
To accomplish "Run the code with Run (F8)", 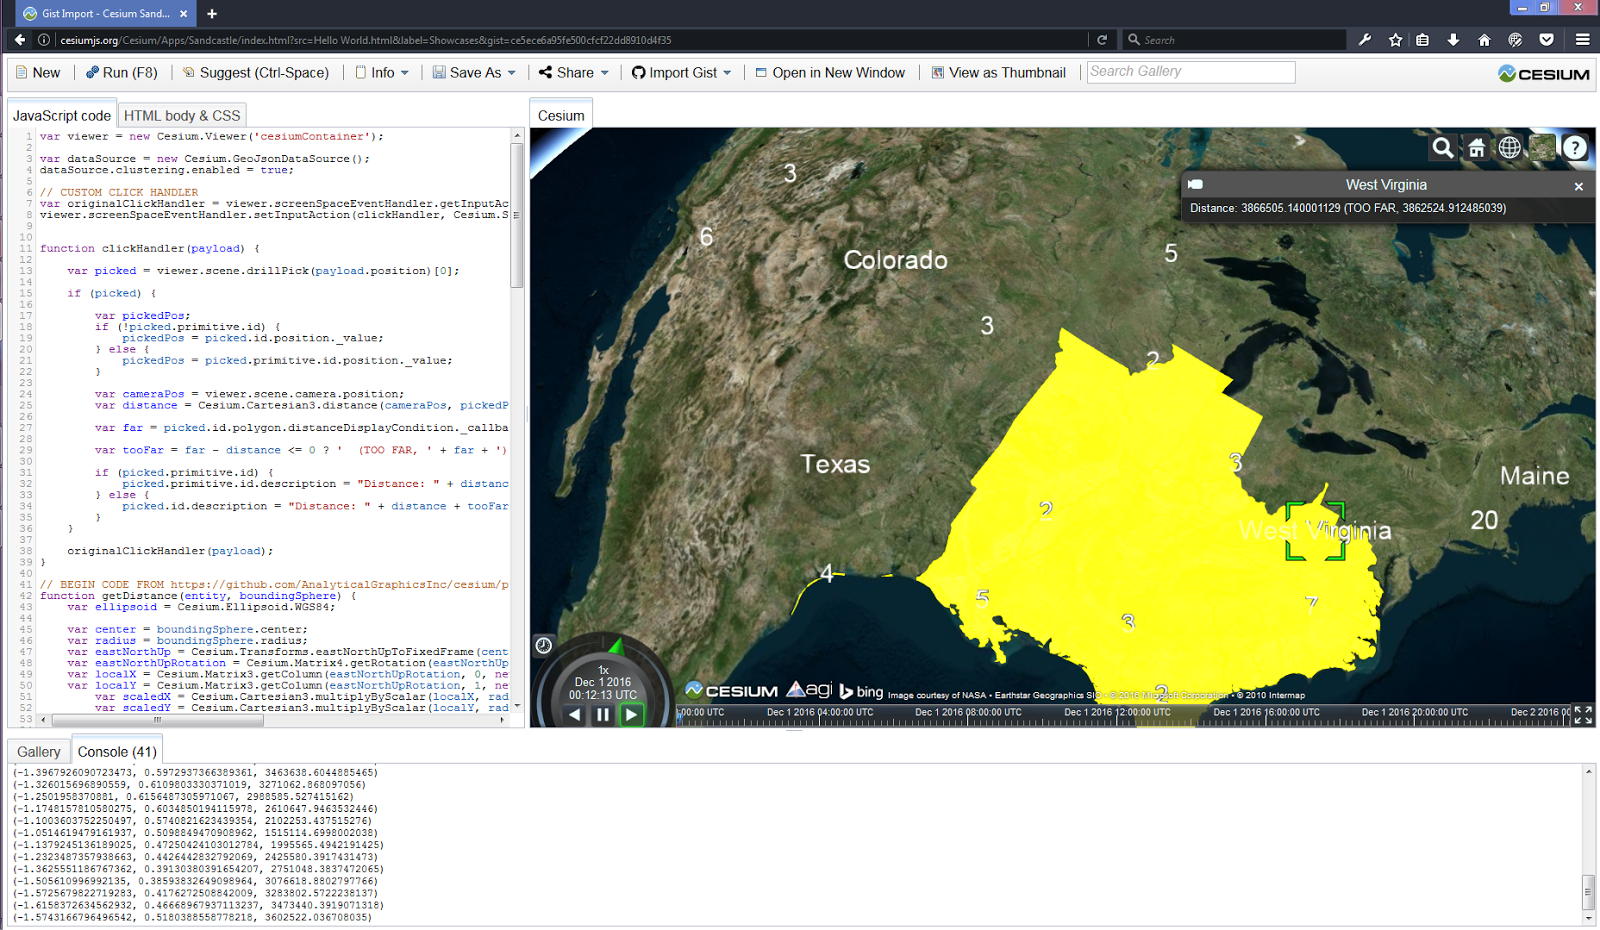I will pos(121,73).
